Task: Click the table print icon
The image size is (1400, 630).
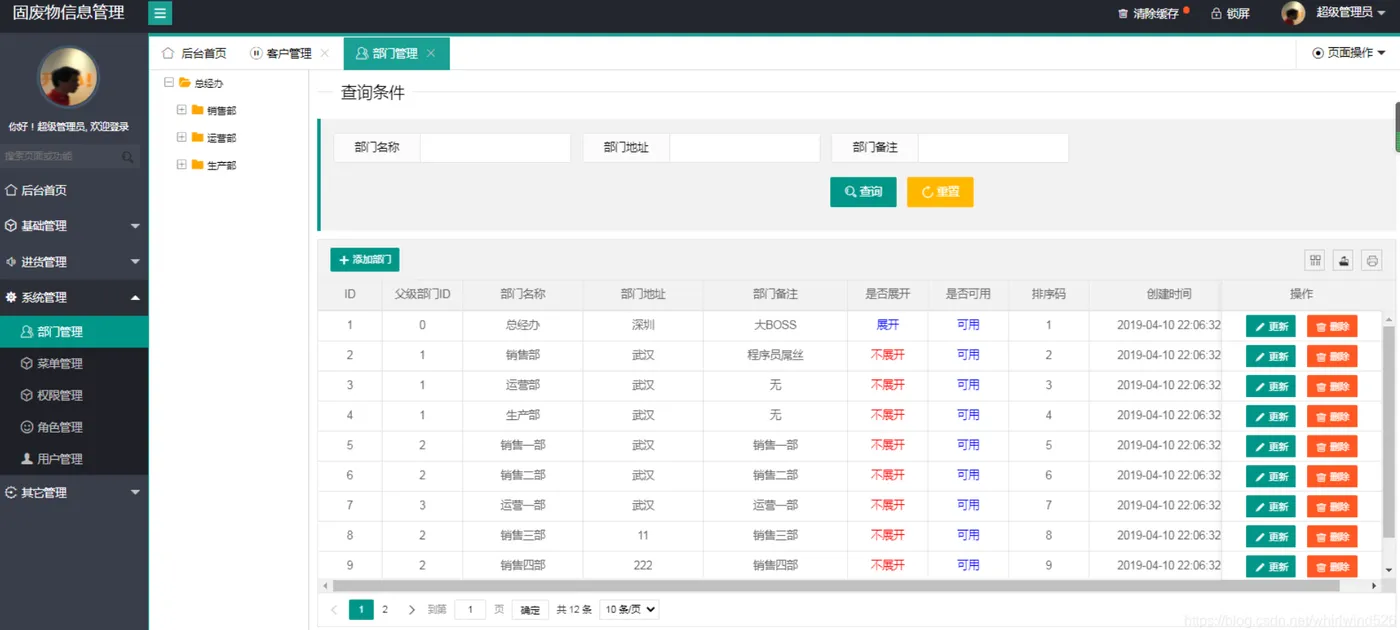Action: click(1372, 260)
